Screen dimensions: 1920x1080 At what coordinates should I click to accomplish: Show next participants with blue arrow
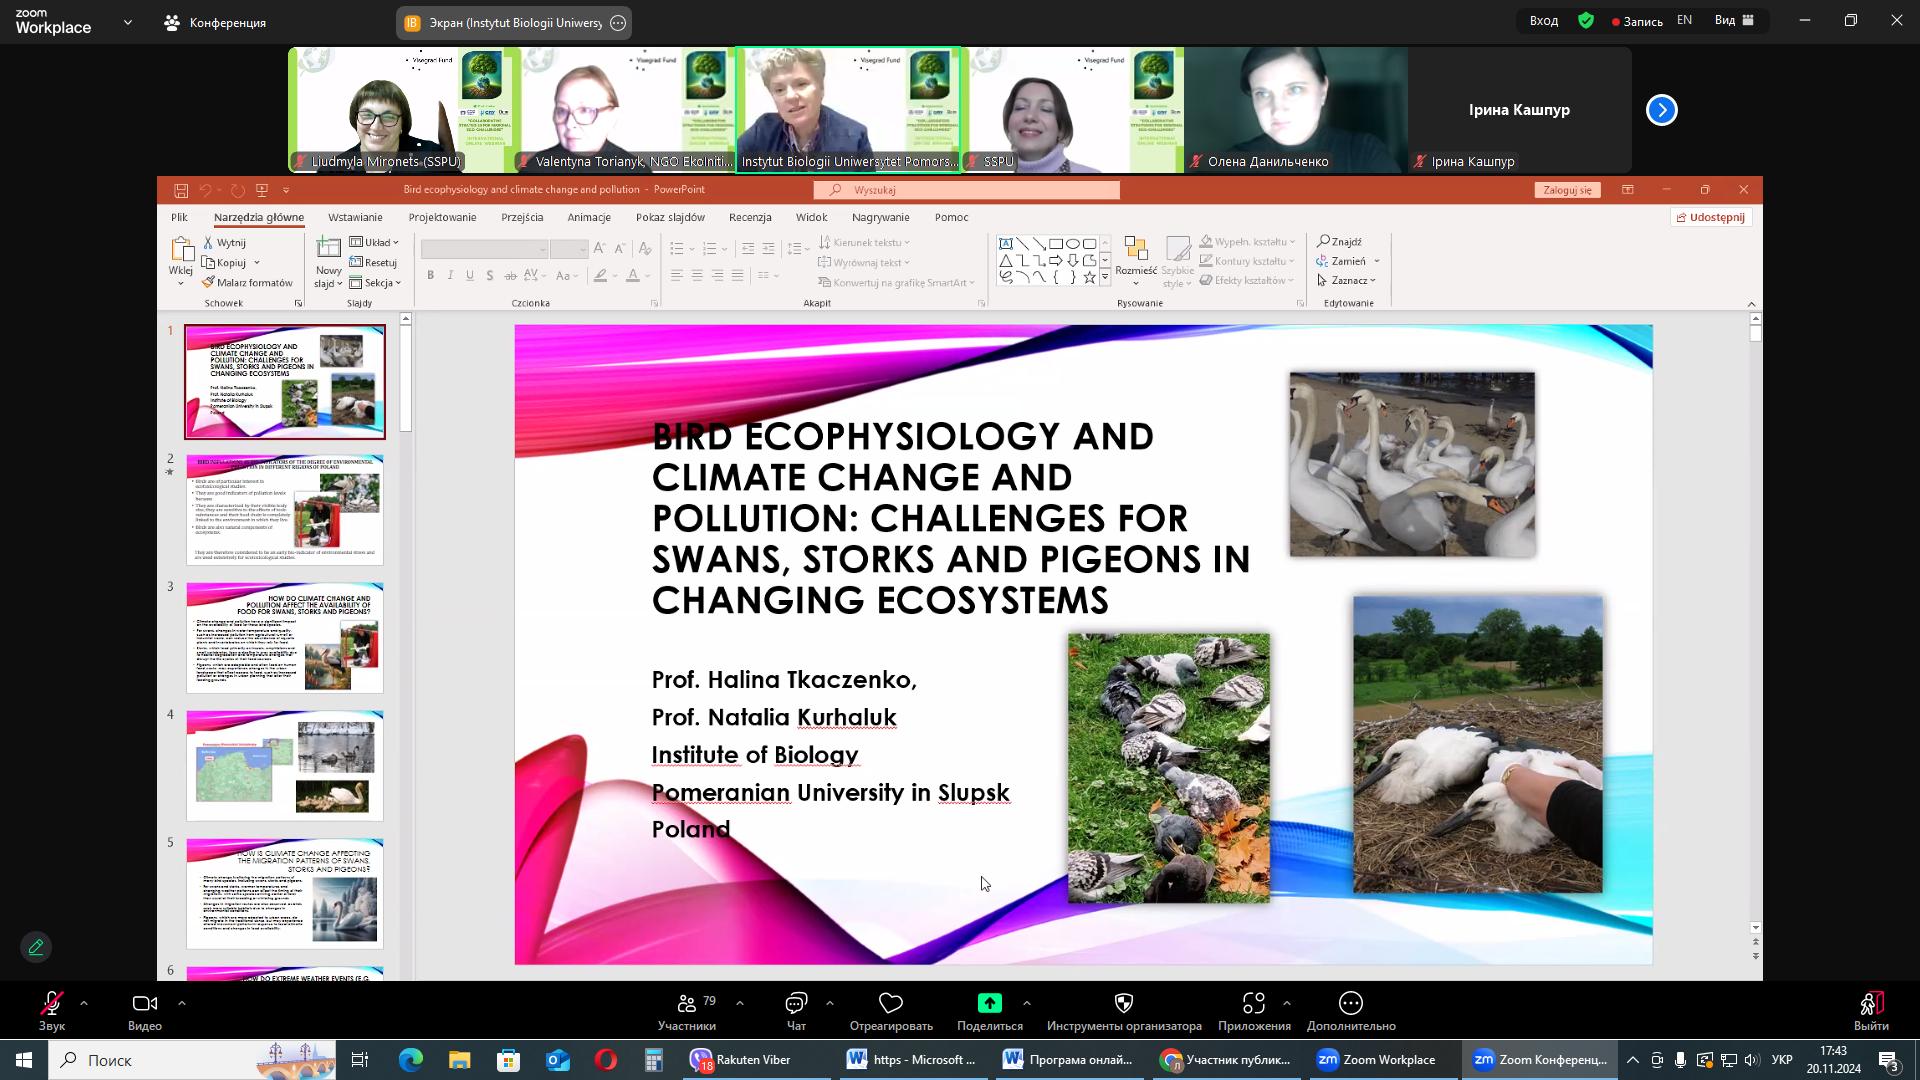click(x=1661, y=110)
